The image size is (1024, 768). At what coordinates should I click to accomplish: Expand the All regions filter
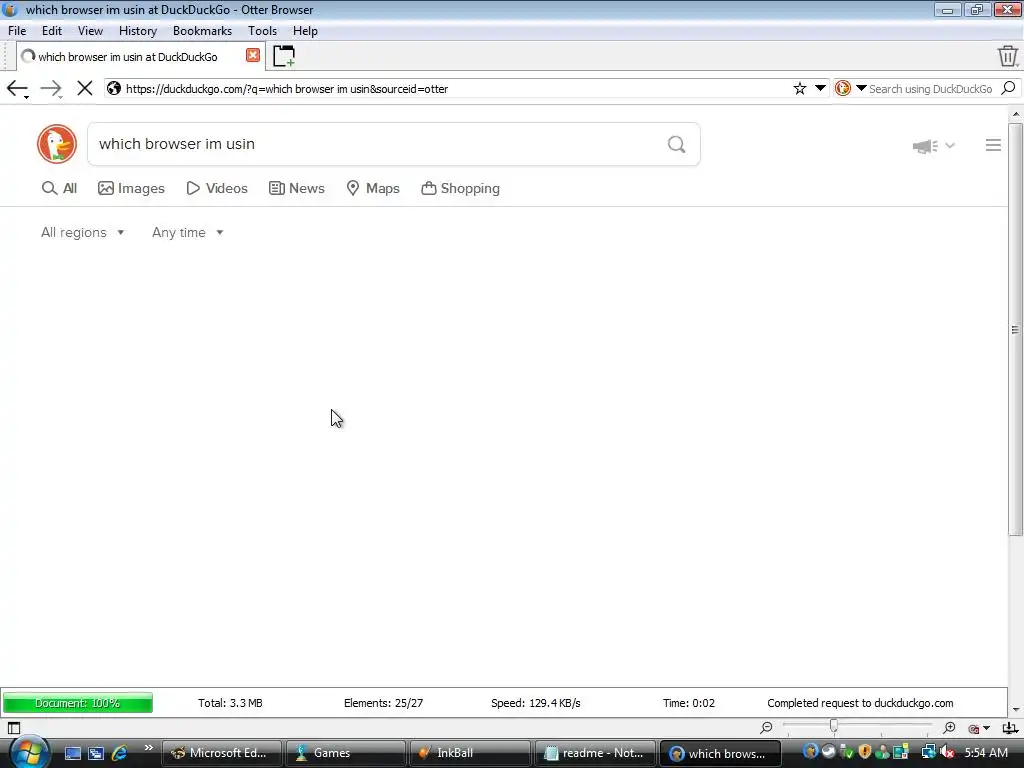click(x=82, y=232)
